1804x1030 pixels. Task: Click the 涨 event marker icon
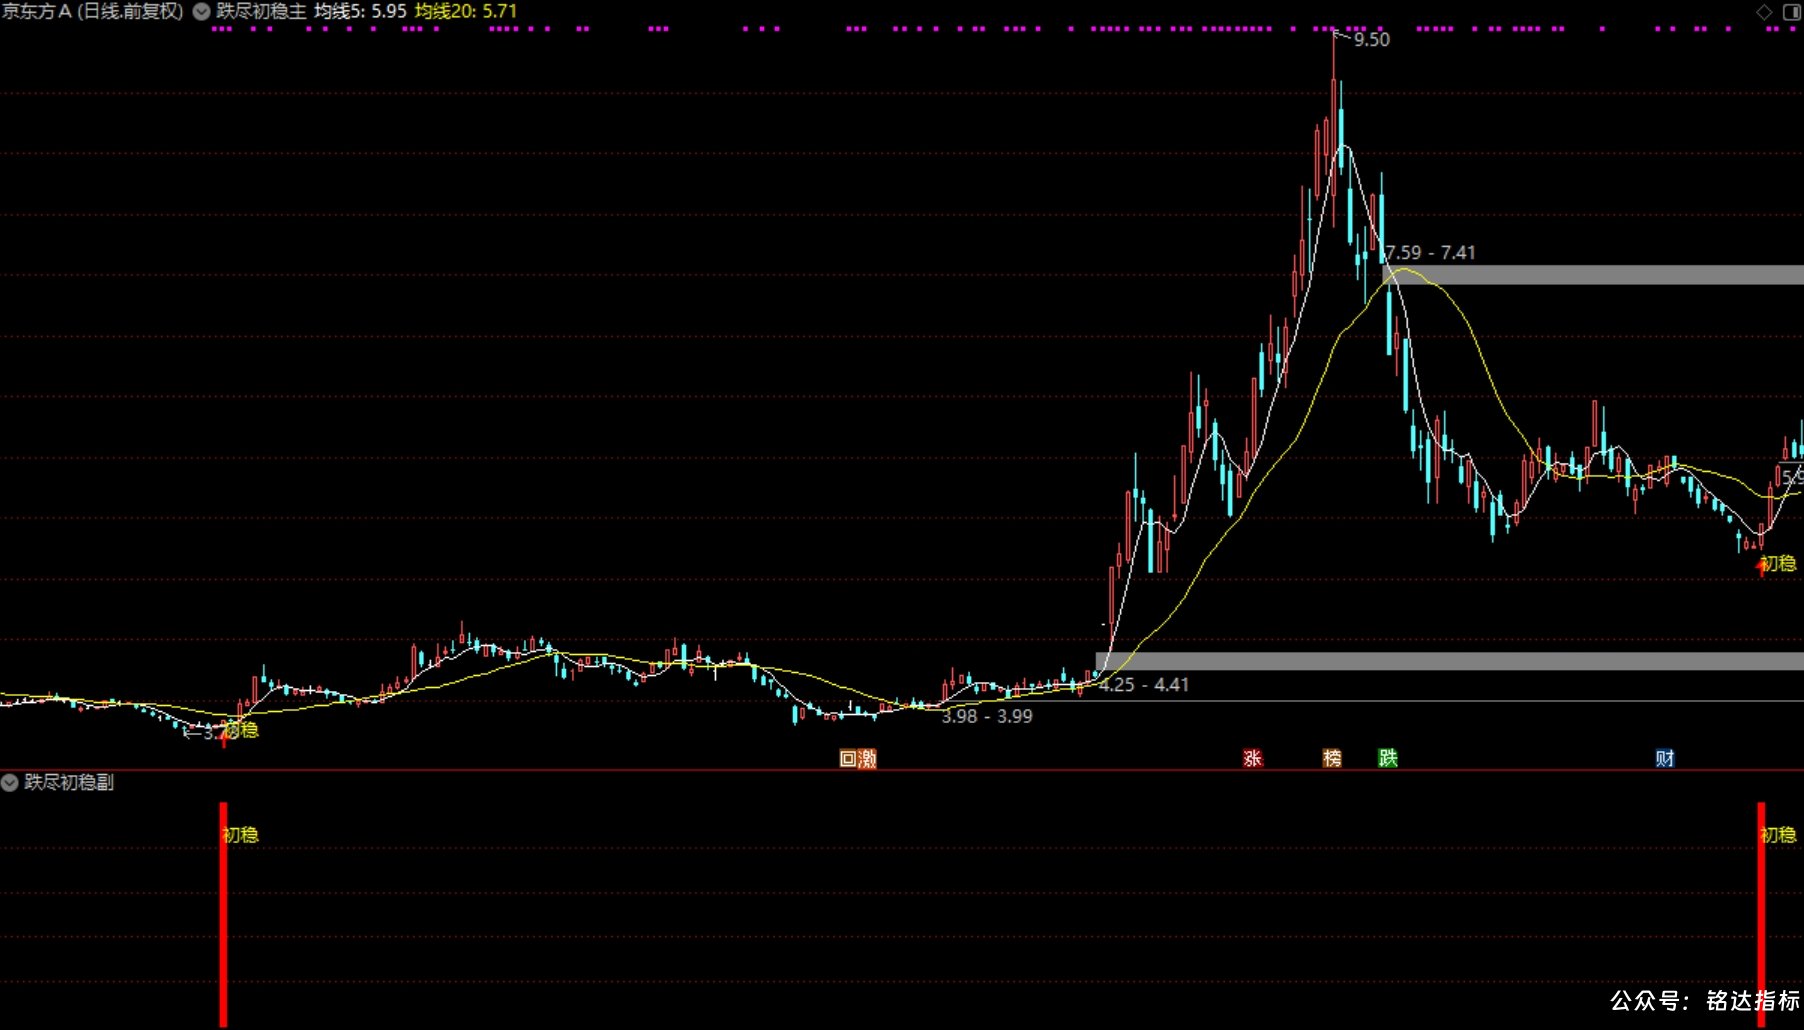[1252, 758]
